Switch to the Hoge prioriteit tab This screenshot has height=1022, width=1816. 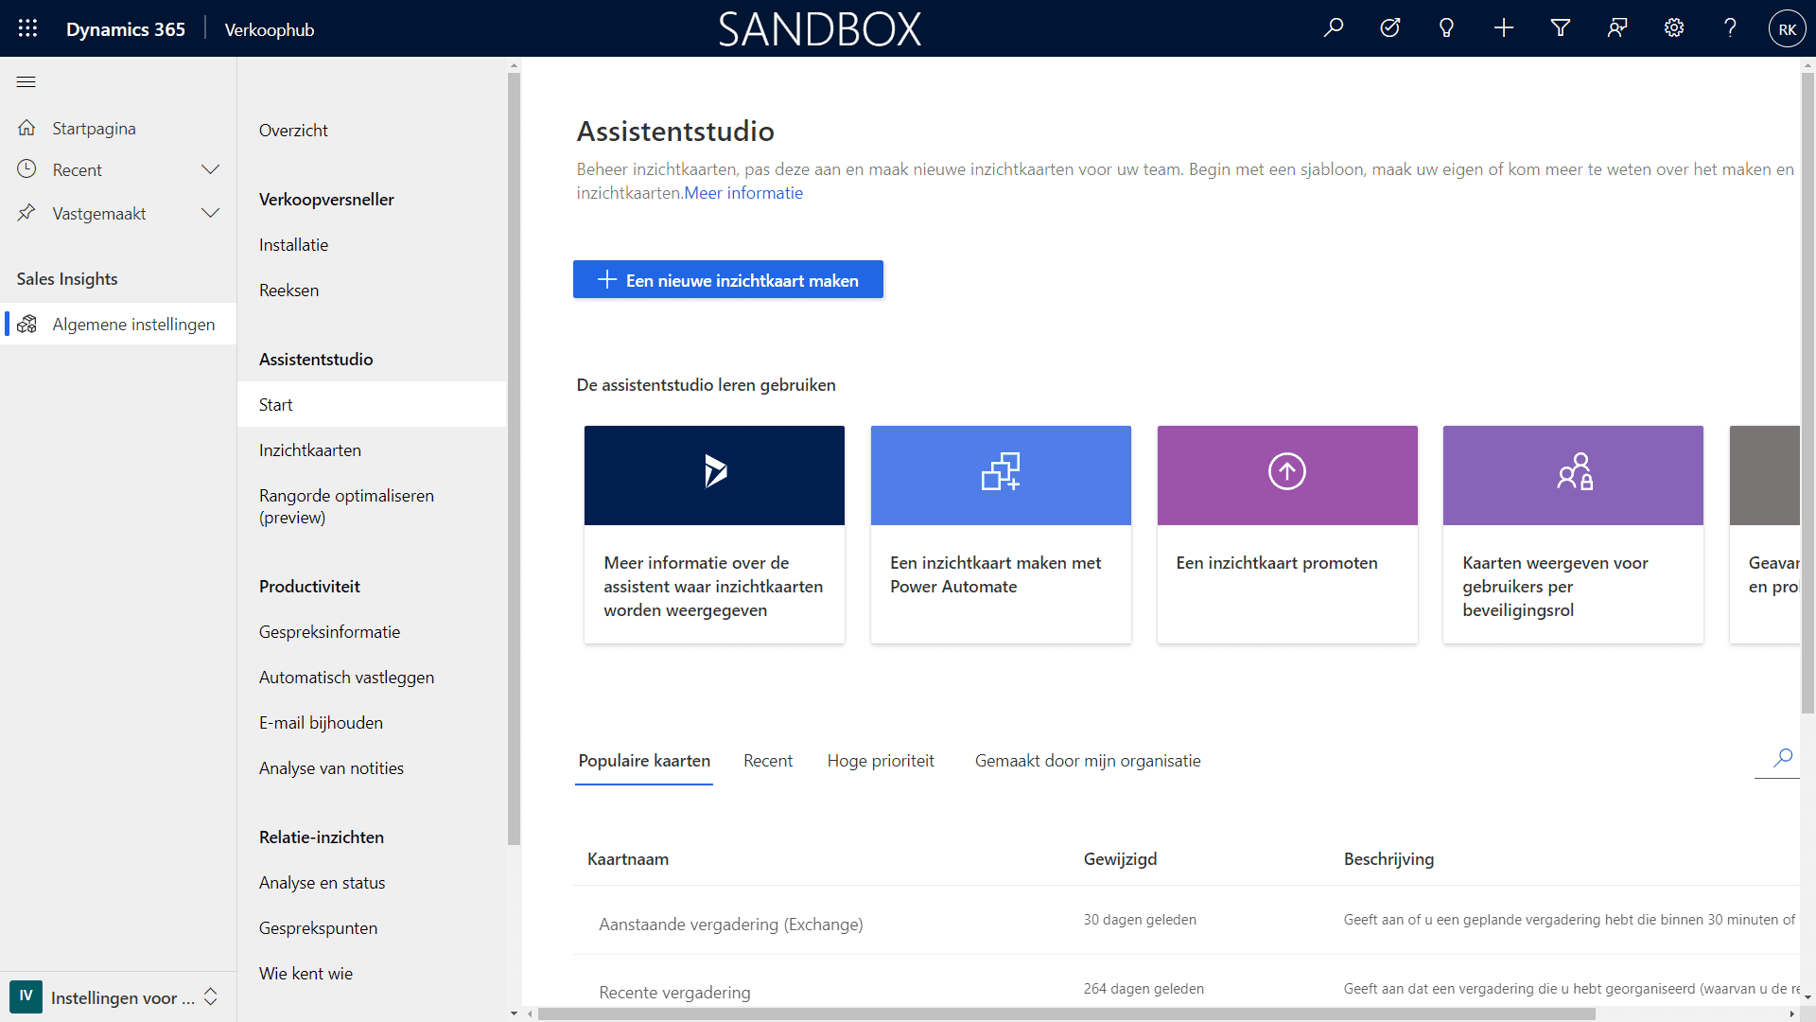[x=881, y=761]
